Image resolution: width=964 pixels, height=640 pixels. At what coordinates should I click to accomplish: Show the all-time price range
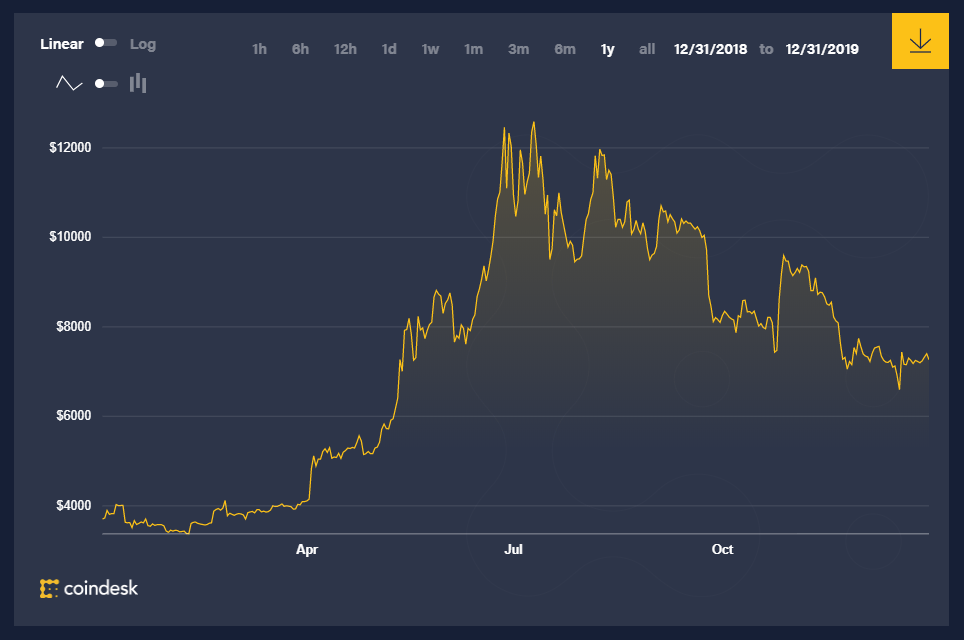coord(647,49)
